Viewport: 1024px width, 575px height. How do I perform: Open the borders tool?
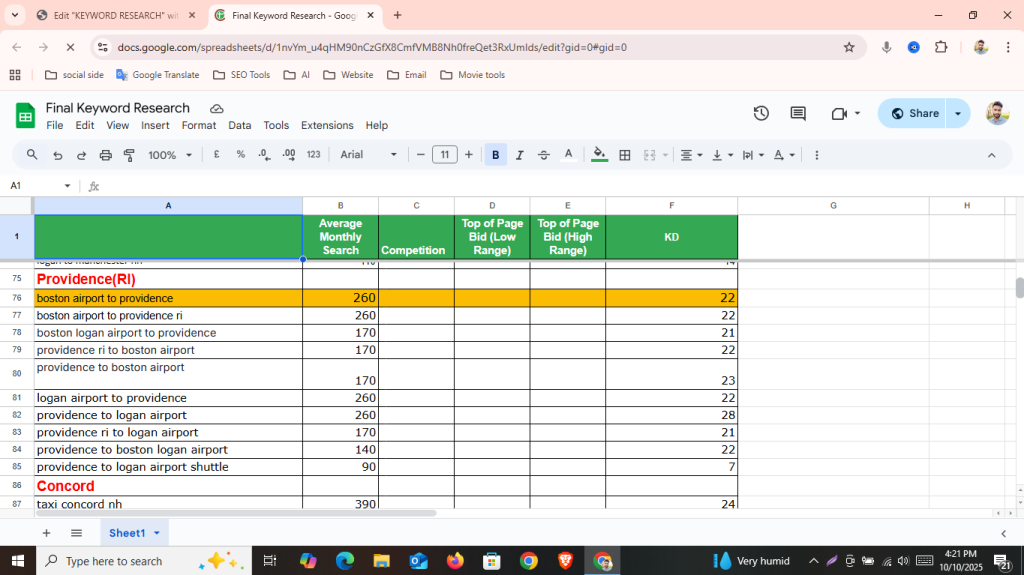[625, 155]
